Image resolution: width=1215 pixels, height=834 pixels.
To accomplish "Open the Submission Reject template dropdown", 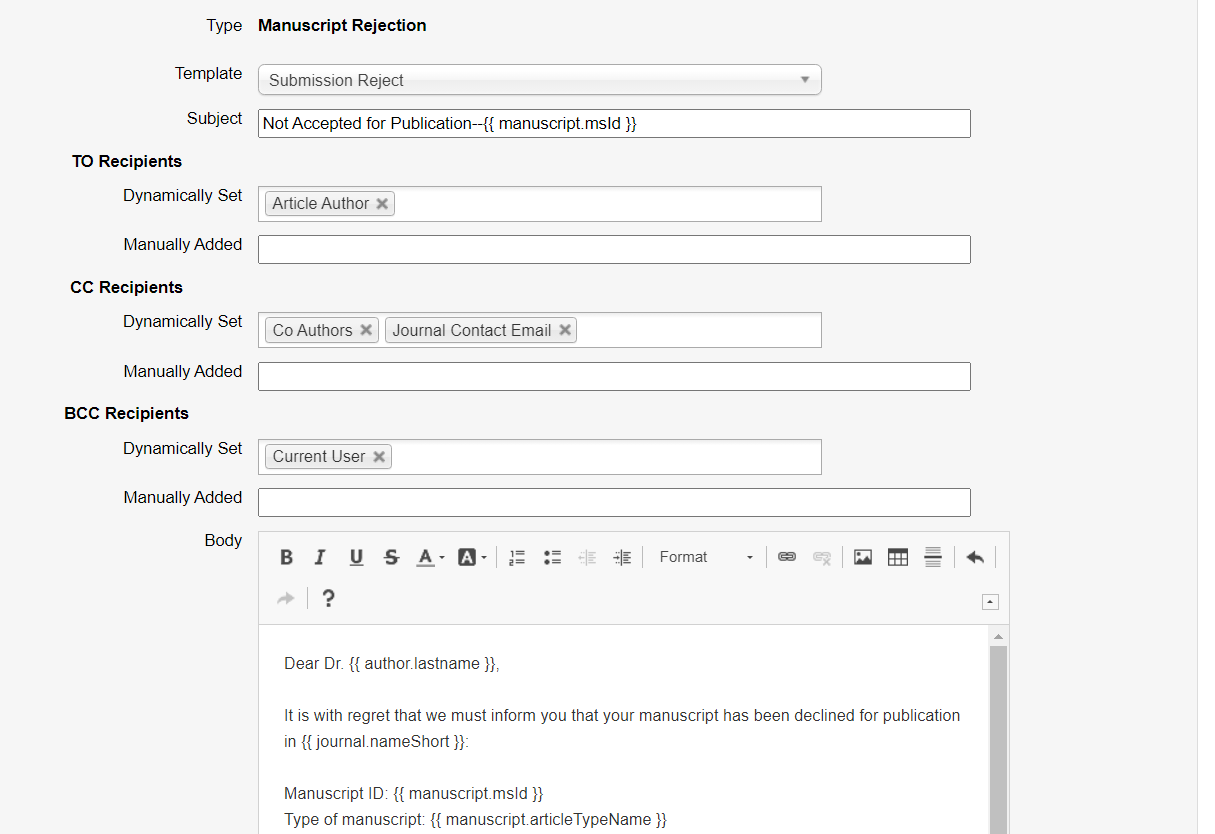I will tap(539, 80).
